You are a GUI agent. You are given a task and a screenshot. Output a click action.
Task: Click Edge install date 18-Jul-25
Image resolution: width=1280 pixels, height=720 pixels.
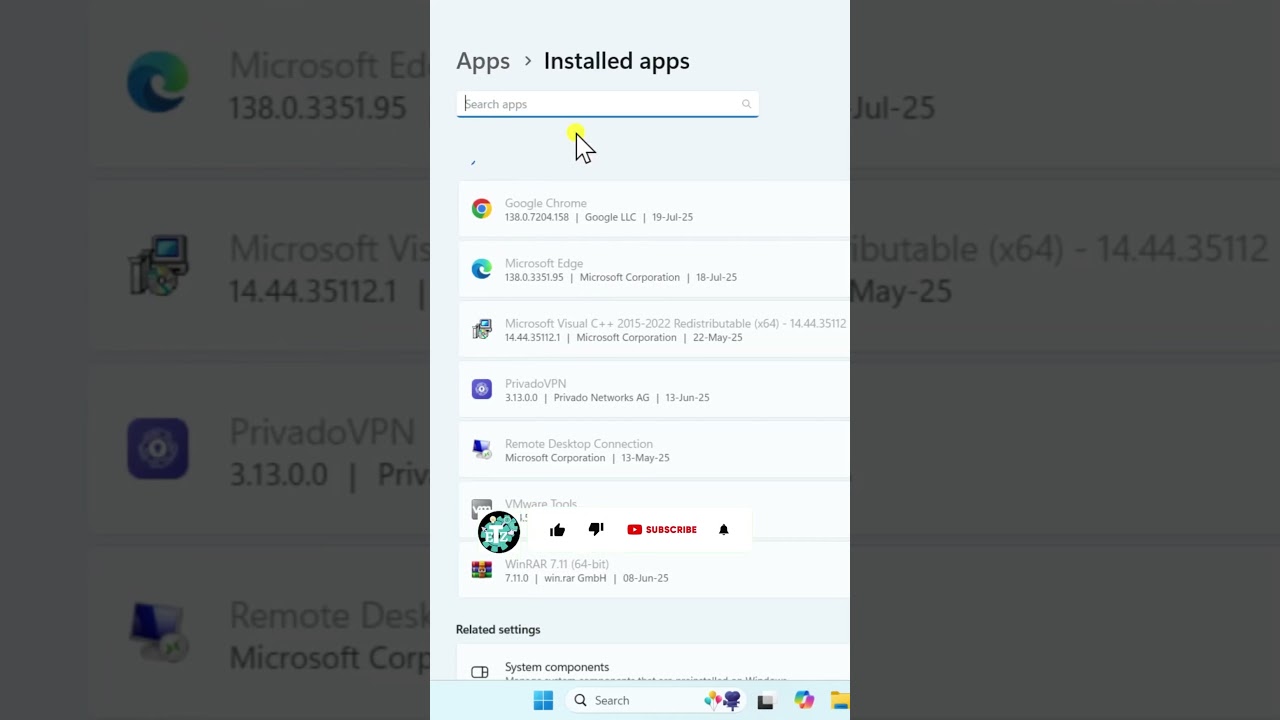pyautogui.click(x=716, y=277)
